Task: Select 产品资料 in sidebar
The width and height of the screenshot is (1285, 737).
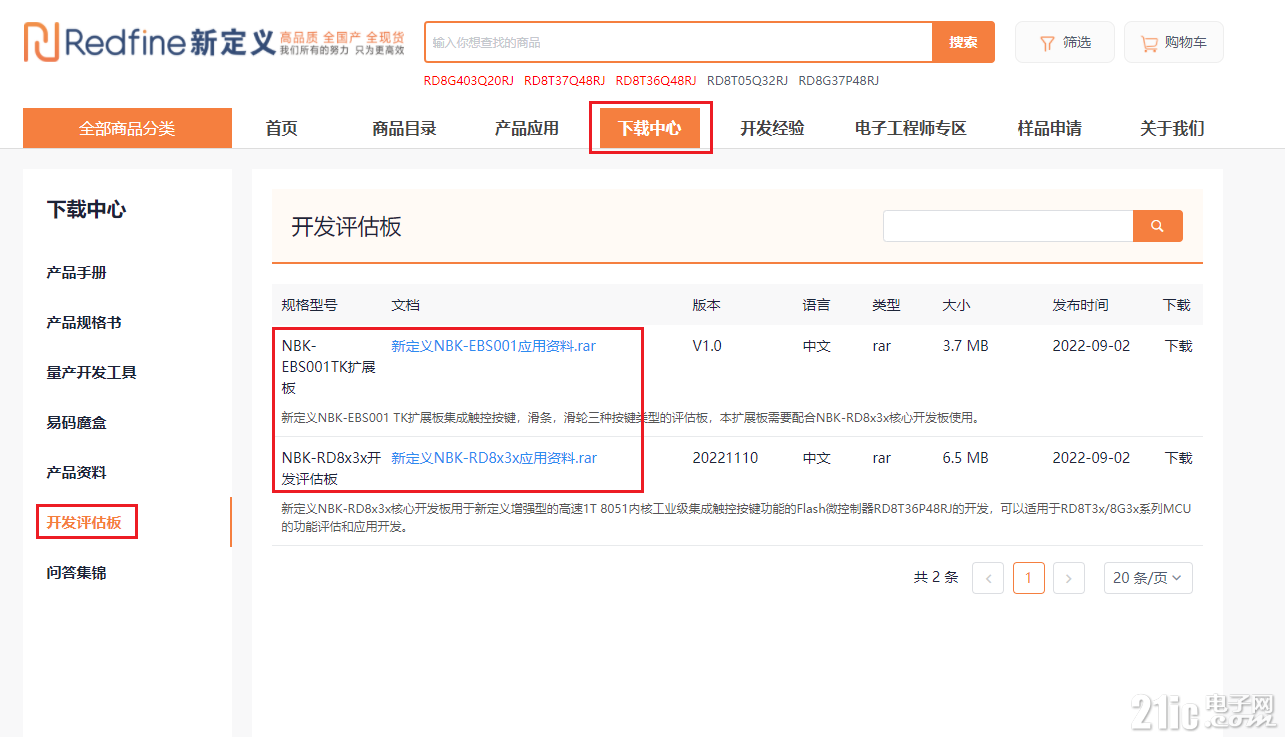Action: pyautogui.click(x=76, y=472)
